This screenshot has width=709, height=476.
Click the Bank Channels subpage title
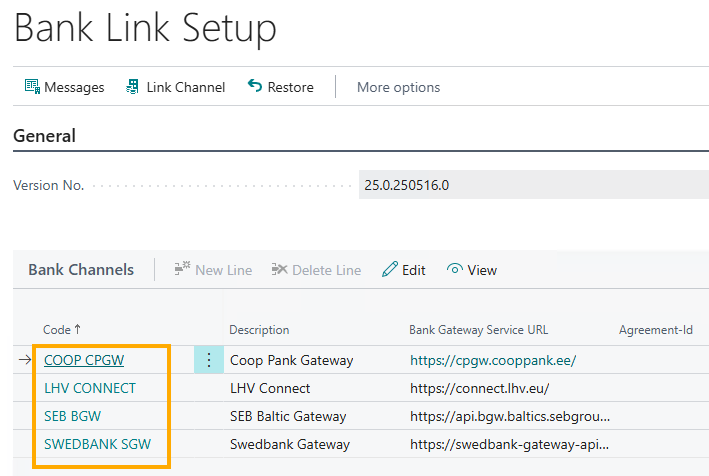click(81, 269)
